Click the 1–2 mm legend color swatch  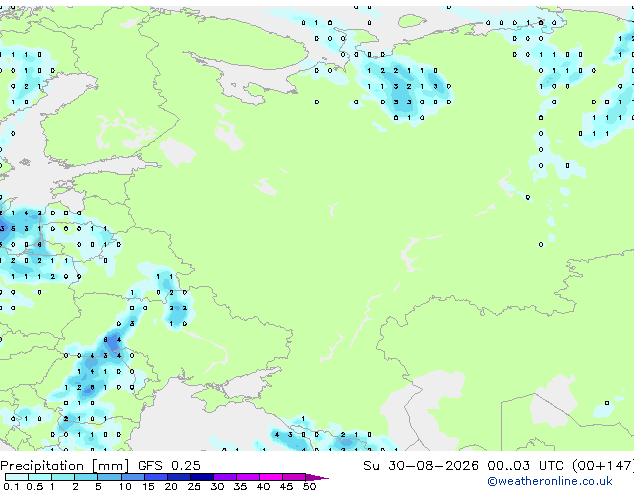tap(63, 477)
